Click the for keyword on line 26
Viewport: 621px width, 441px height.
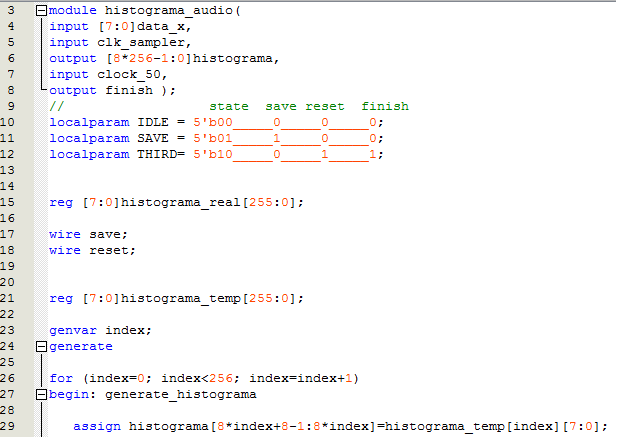(61, 378)
